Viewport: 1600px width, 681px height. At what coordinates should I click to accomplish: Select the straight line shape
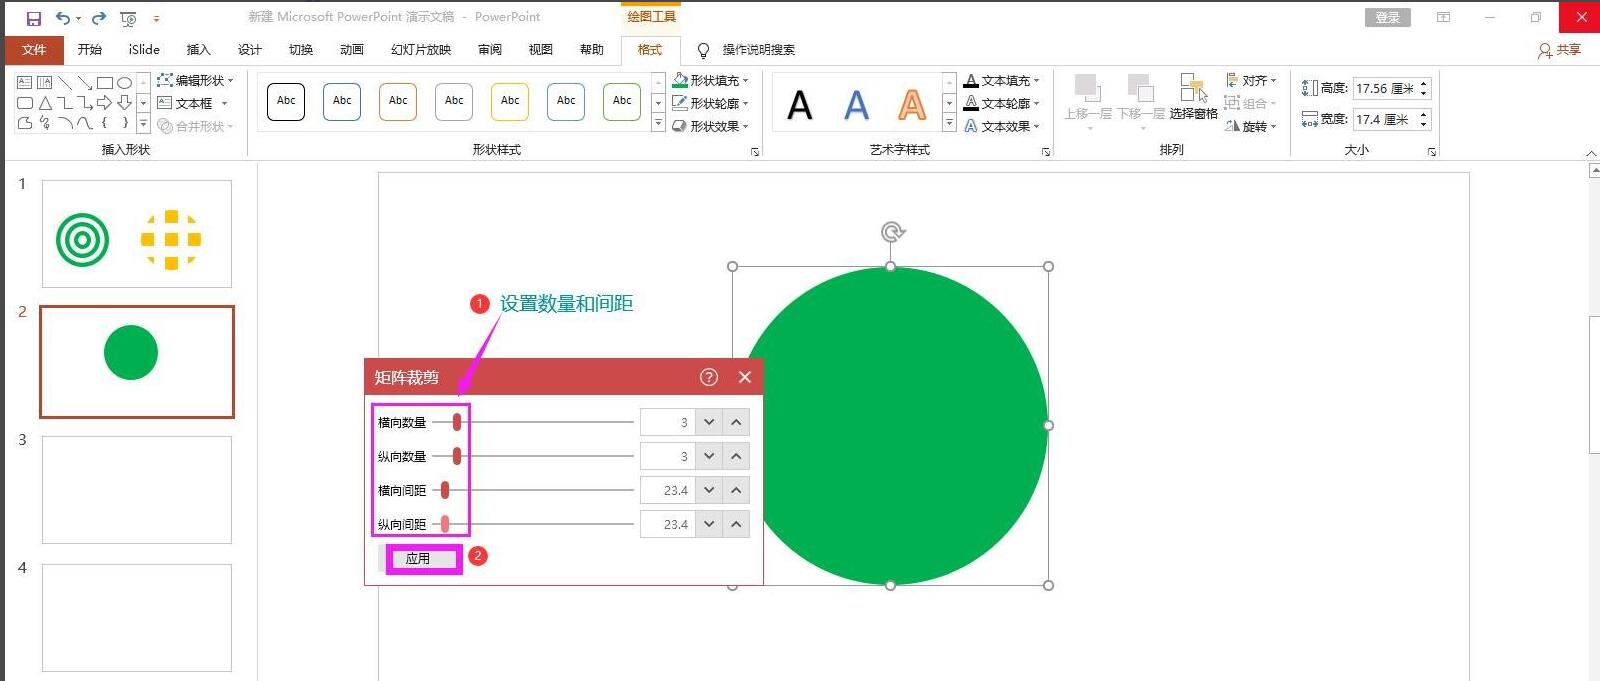(x=65, y=83)
